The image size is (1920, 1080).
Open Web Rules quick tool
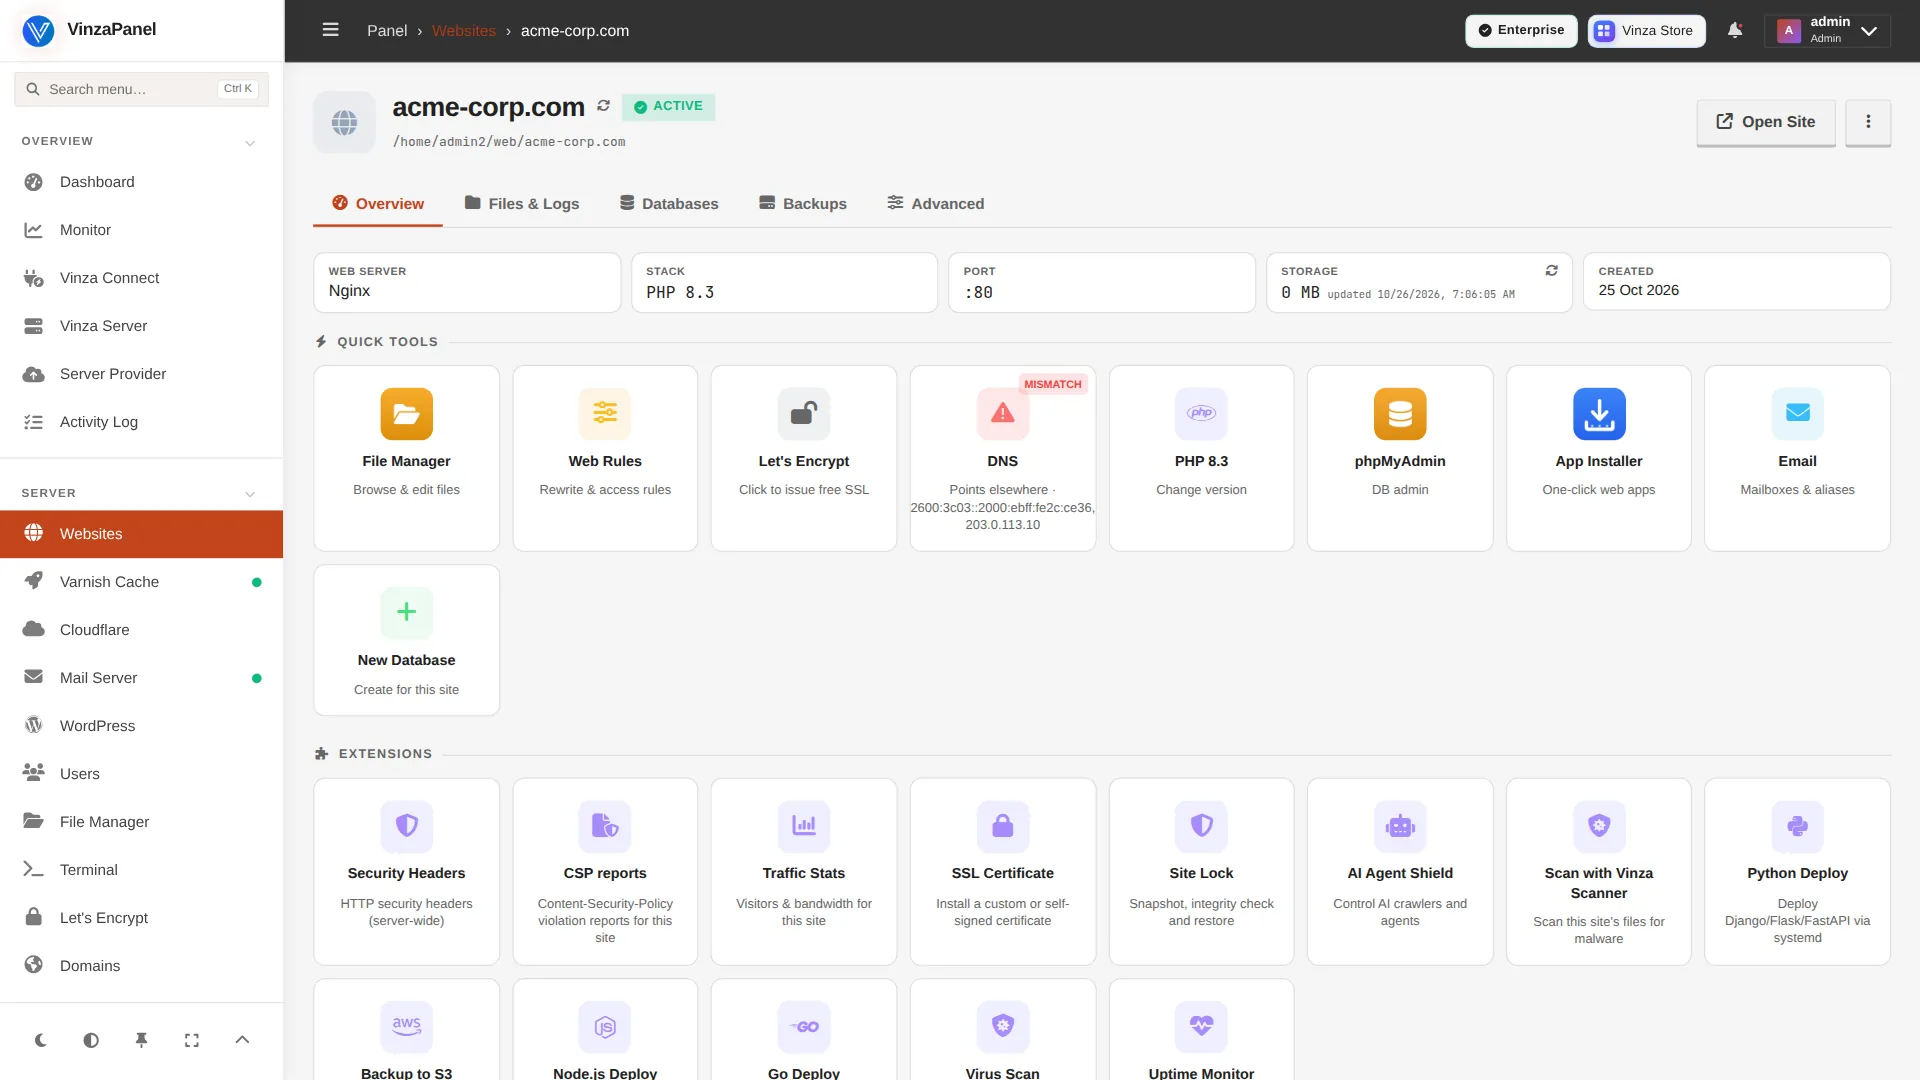605,458
